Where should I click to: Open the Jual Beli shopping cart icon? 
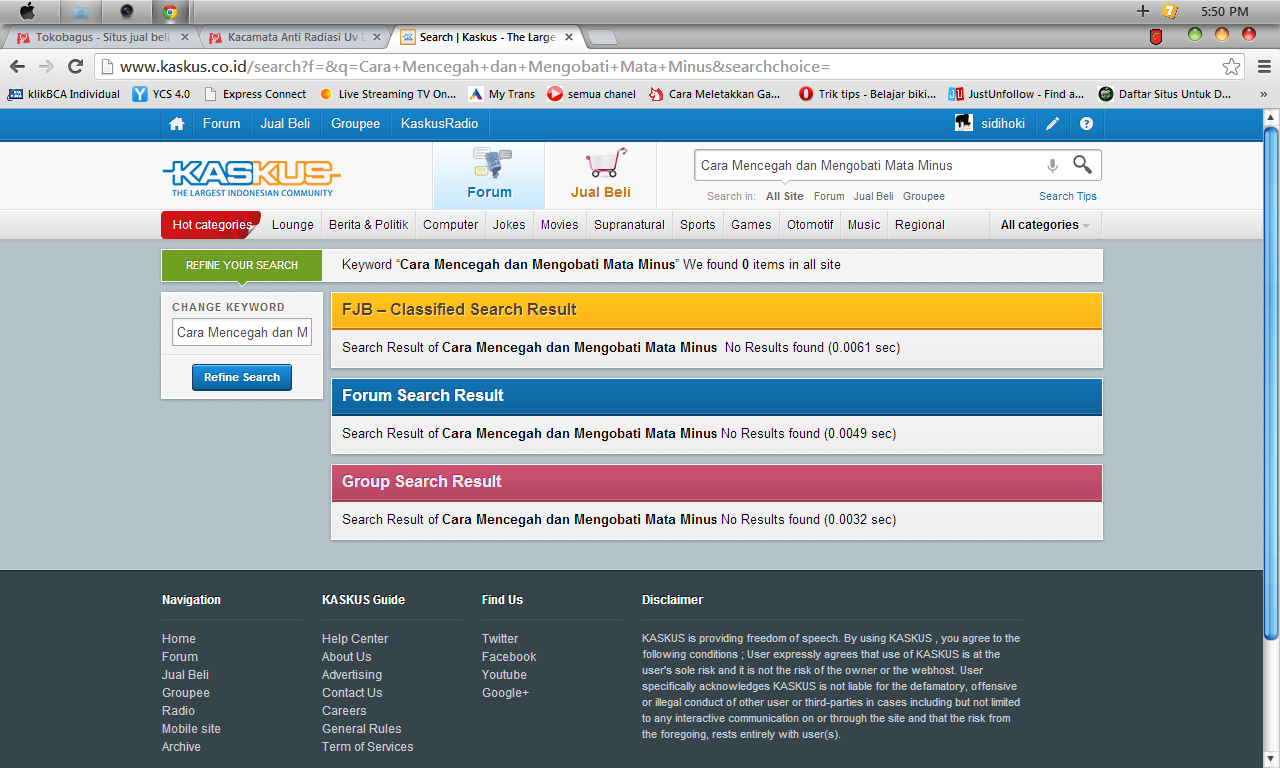pos(601,175)
